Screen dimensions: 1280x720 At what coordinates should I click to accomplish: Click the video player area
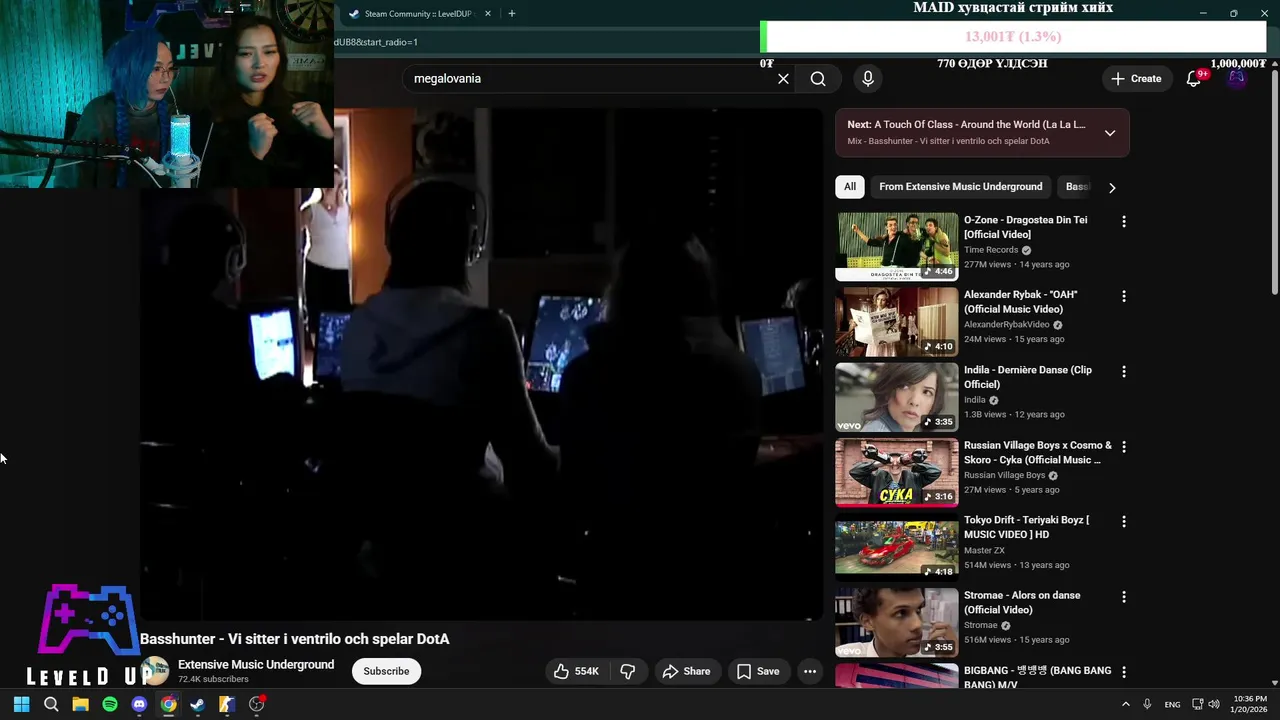[481, 364]
